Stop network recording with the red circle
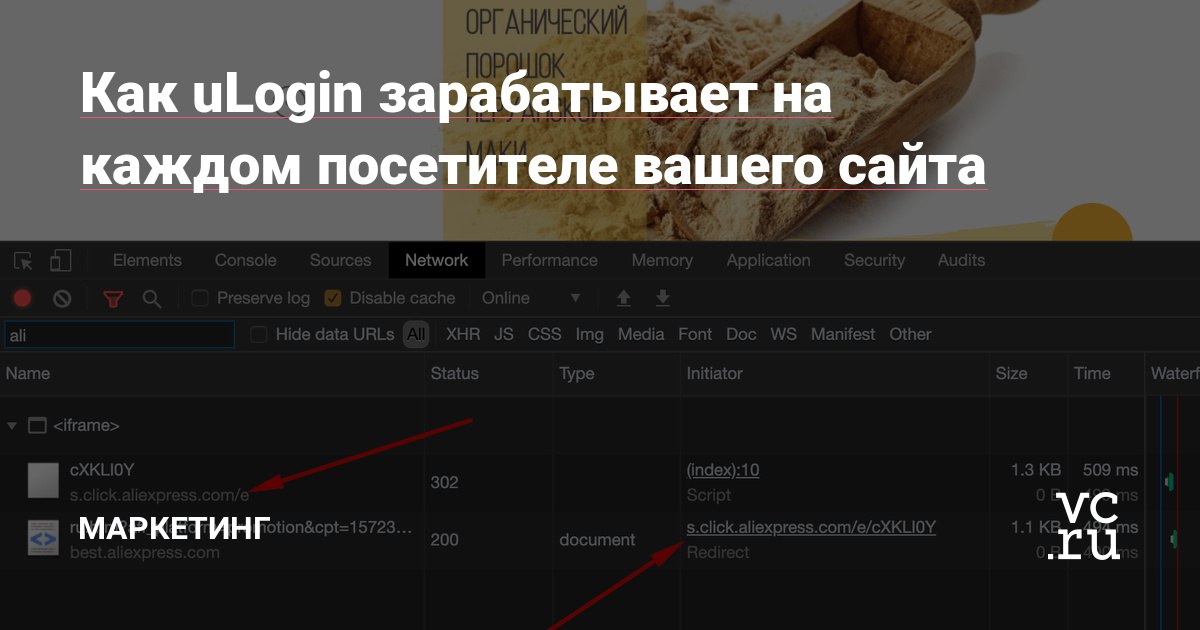Viewport: 1200px width, 630px height. pyautogui.click(x=22, y=298)
